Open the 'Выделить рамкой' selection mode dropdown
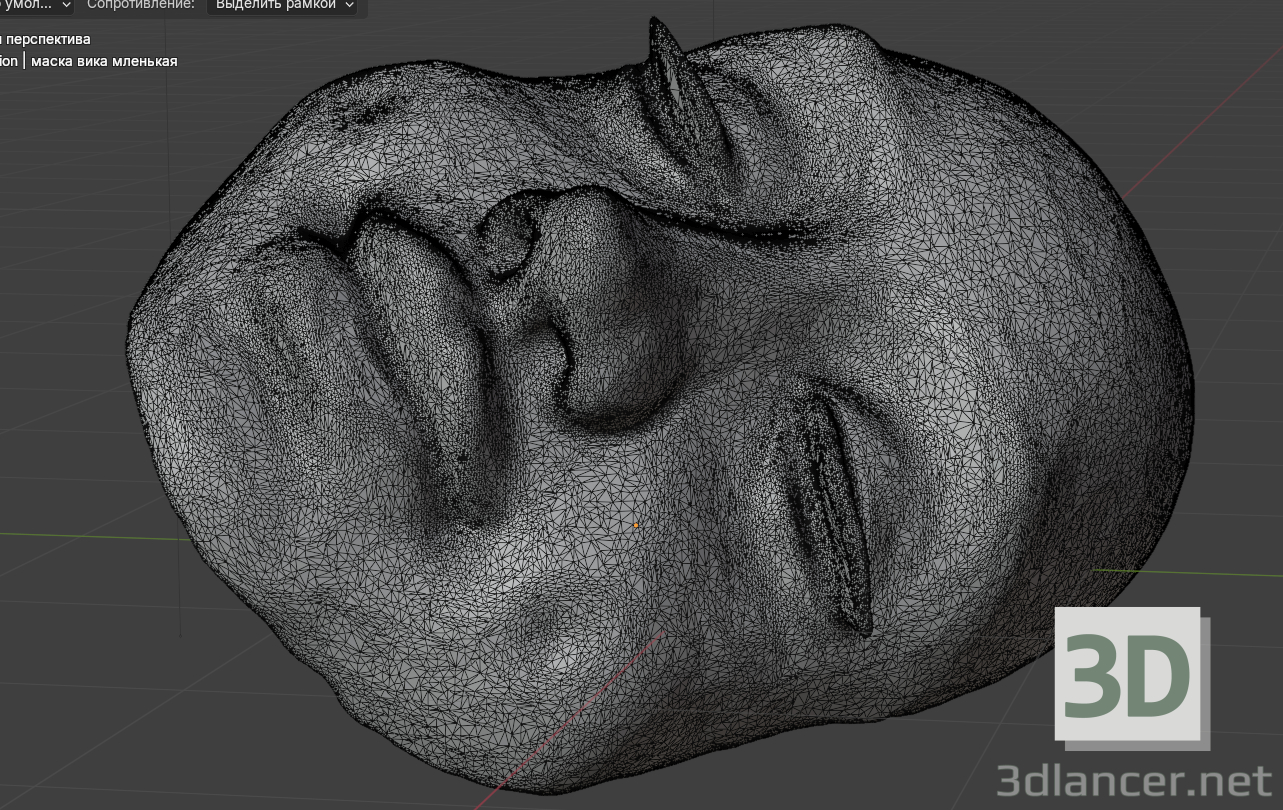Viewport: 1283px width, 810px height. coord(284,5)
